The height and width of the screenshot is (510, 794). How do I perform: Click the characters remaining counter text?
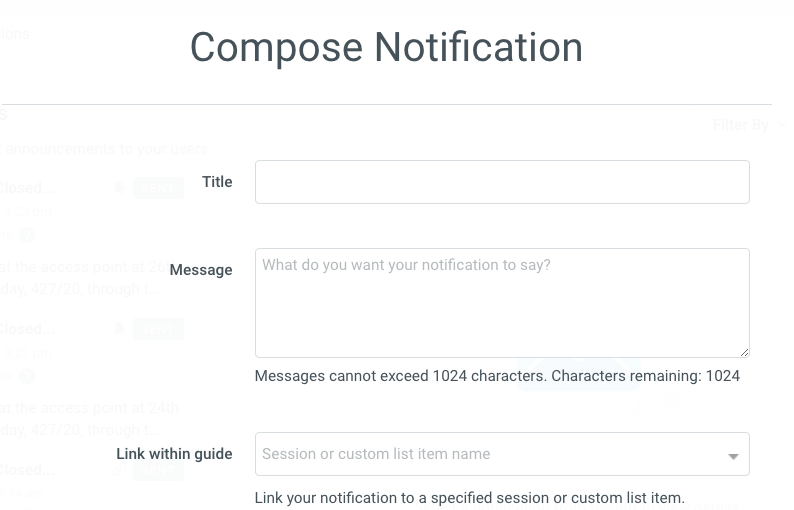pos(497,376)
